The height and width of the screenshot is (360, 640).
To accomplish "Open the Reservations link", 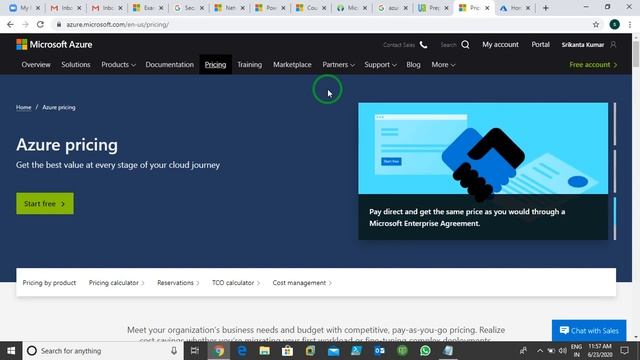I will [x=178, y=283].
